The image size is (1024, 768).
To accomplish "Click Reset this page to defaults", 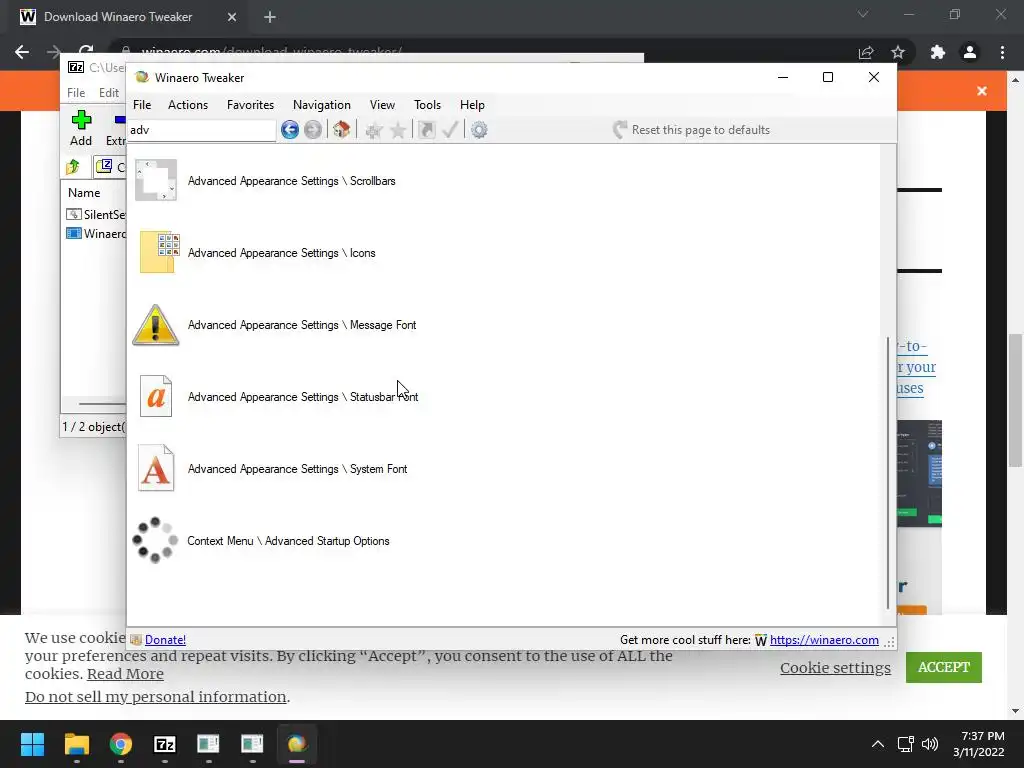I will [692, 130].
